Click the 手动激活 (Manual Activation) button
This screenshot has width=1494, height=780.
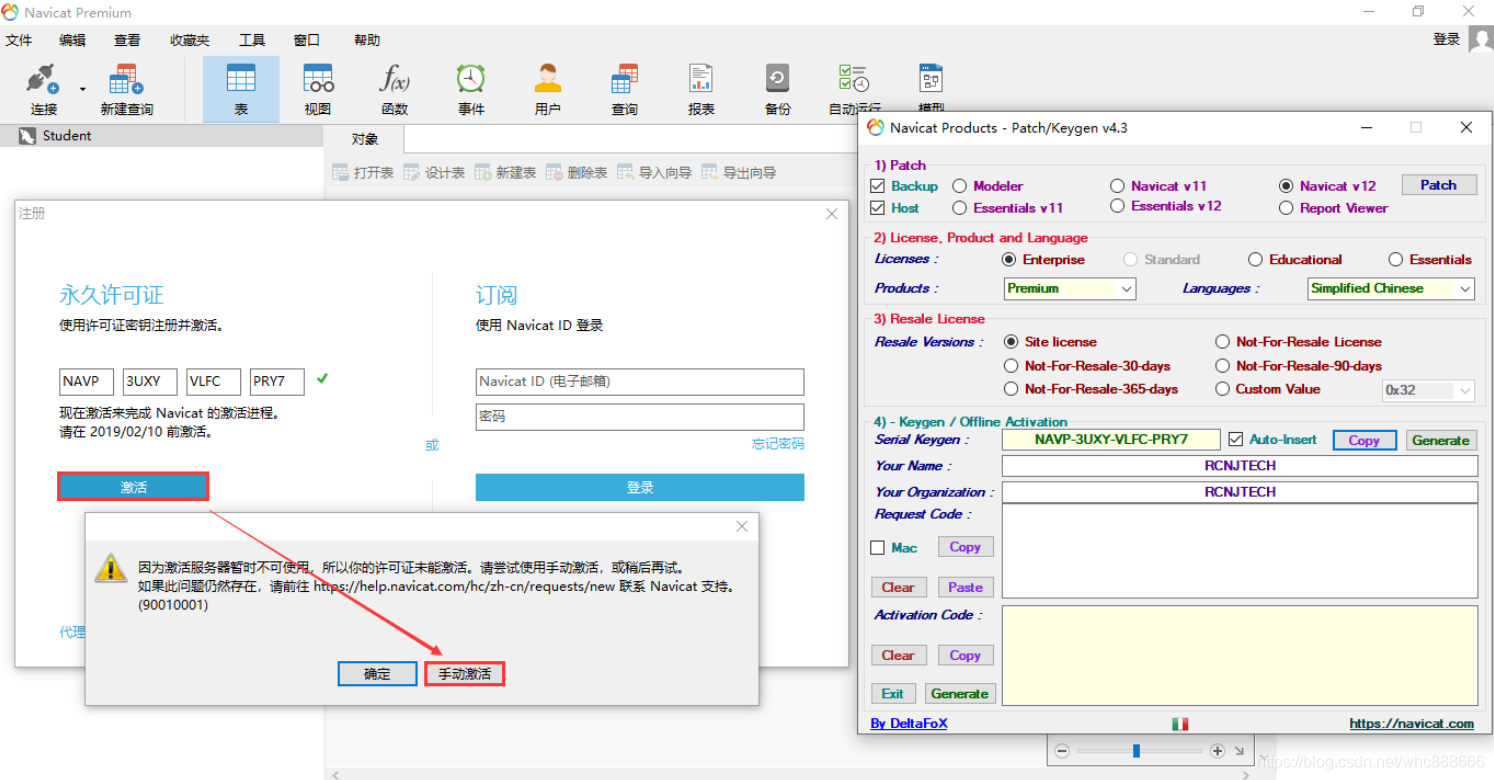point(465,674)
